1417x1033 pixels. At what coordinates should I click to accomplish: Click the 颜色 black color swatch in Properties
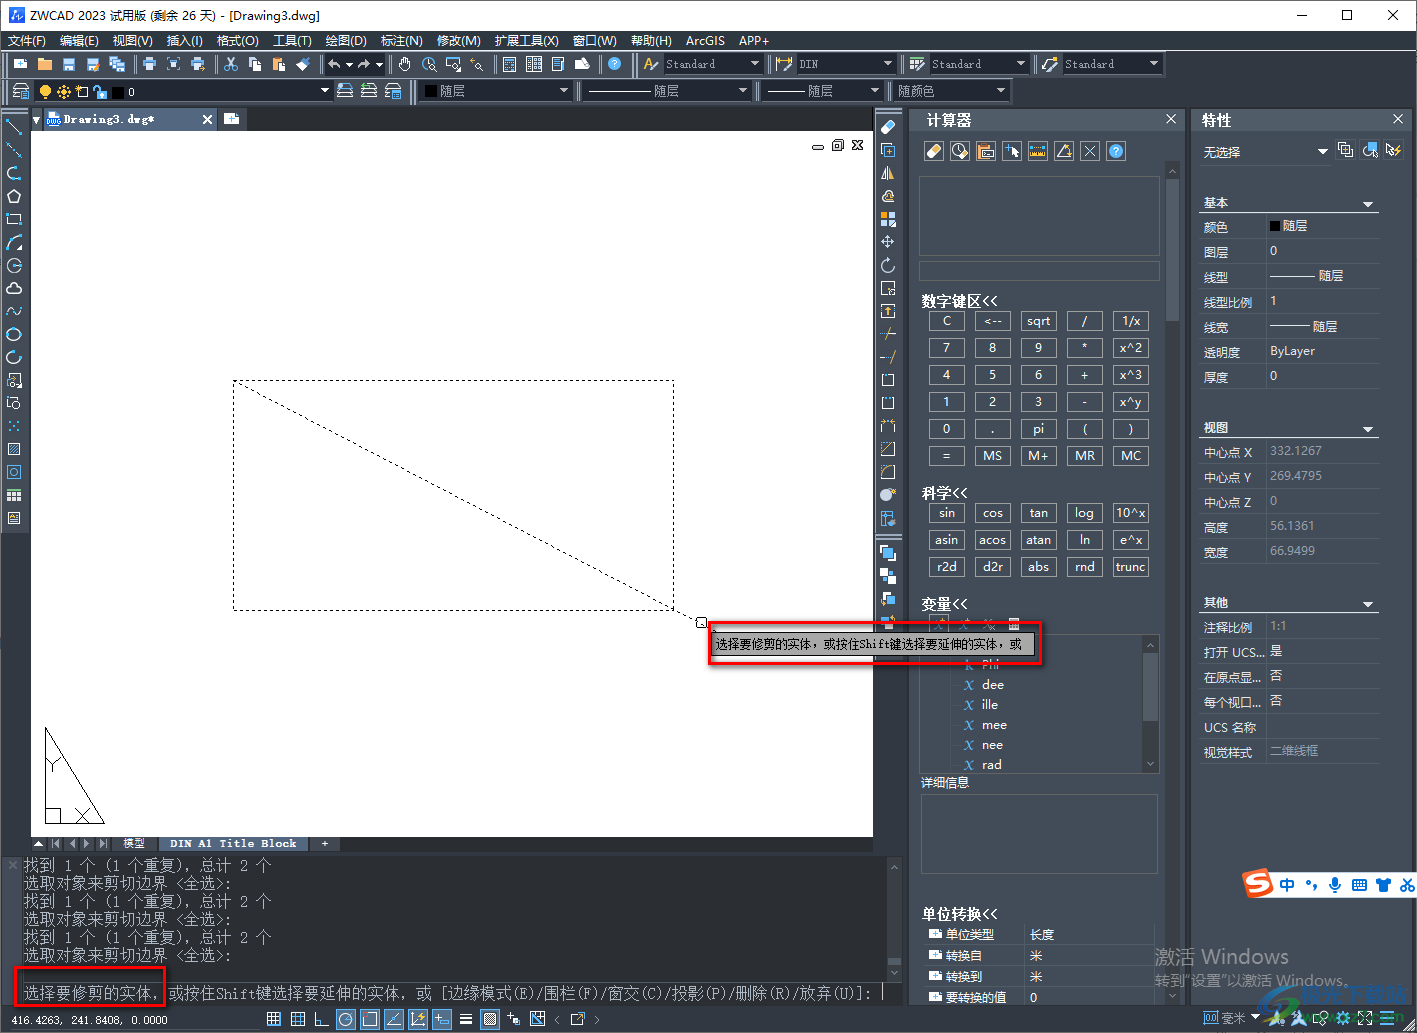1275,226
